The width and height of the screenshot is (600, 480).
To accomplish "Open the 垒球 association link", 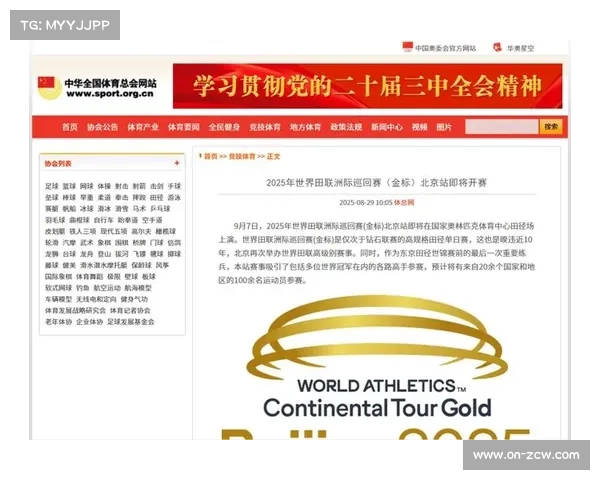I will pos(52,198).
